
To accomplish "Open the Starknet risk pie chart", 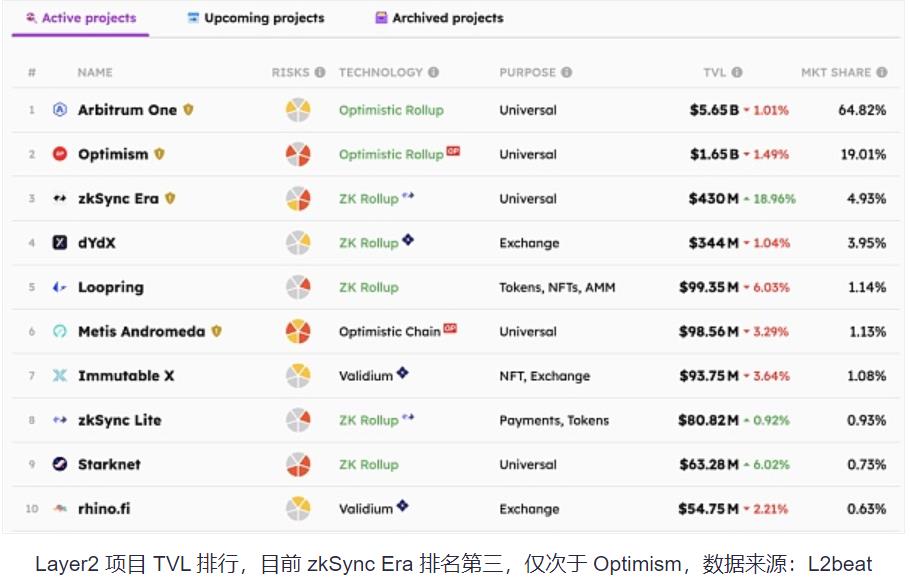I will (298, 464).
